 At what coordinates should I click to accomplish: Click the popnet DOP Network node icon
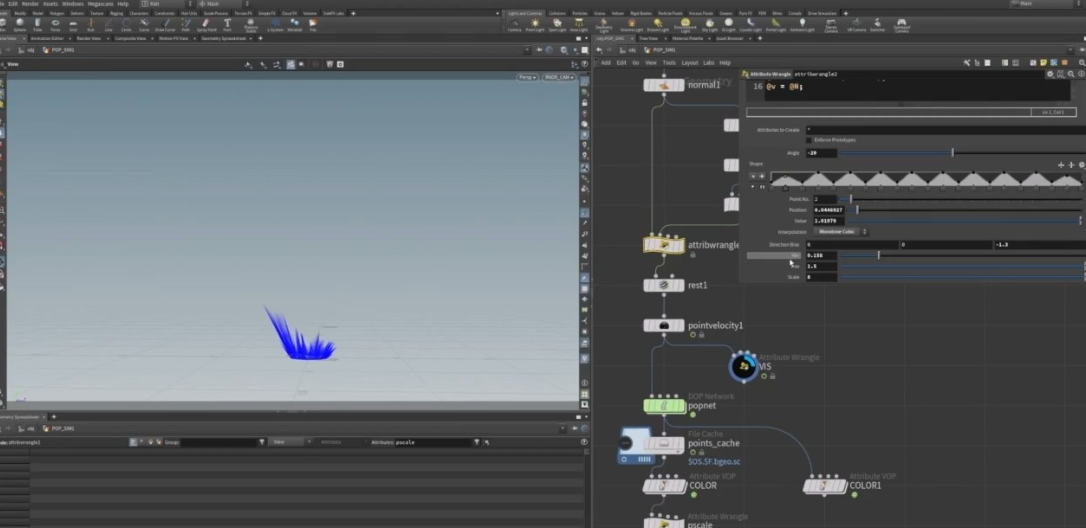click(663, 405)
